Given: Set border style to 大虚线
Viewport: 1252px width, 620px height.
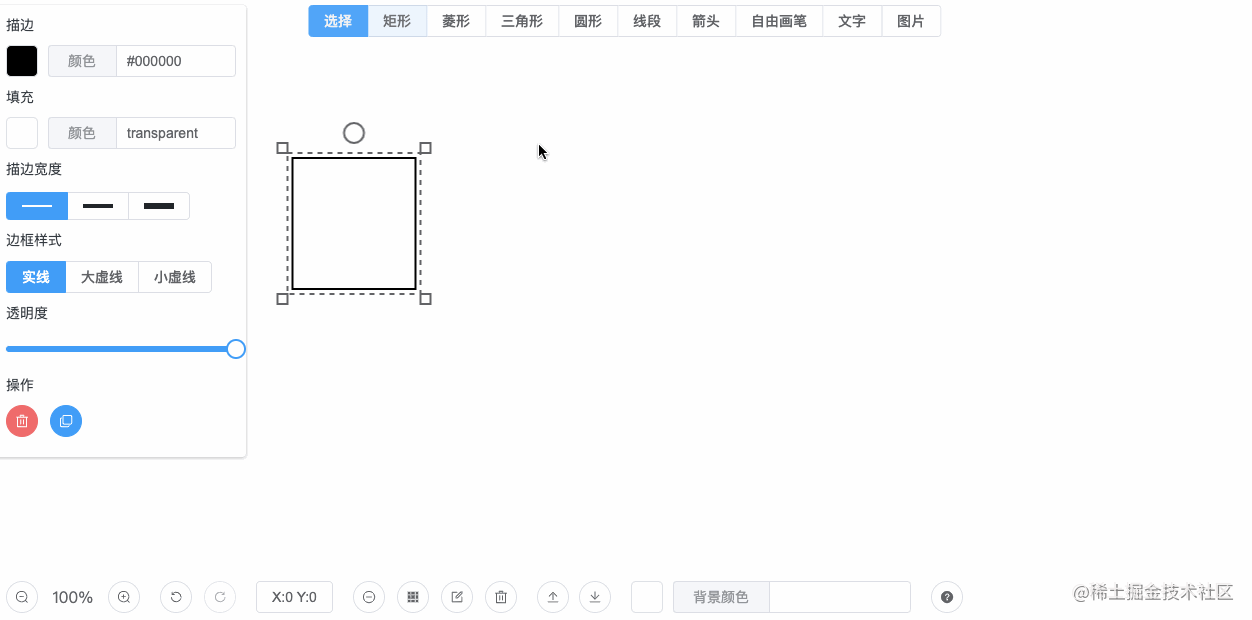Looking at the screenshot, I should pyautogui.click(x=102, y=277).
